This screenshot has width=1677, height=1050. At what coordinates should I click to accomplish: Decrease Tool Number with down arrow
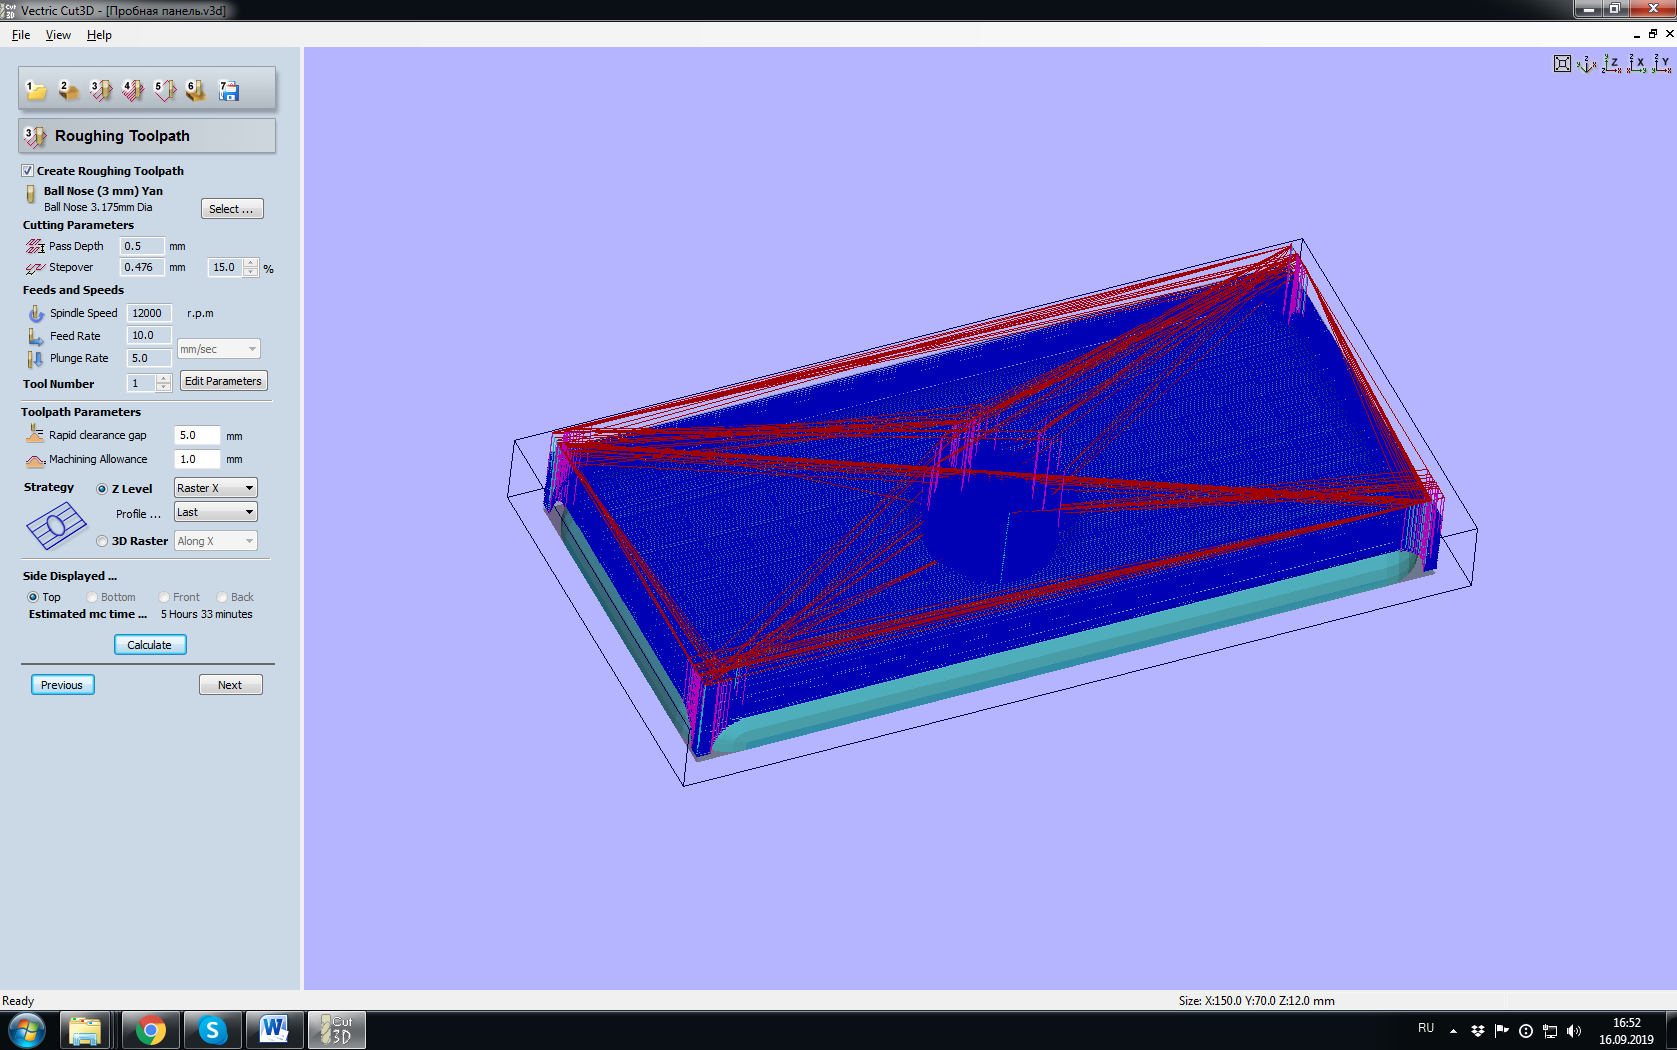[163, 388]
